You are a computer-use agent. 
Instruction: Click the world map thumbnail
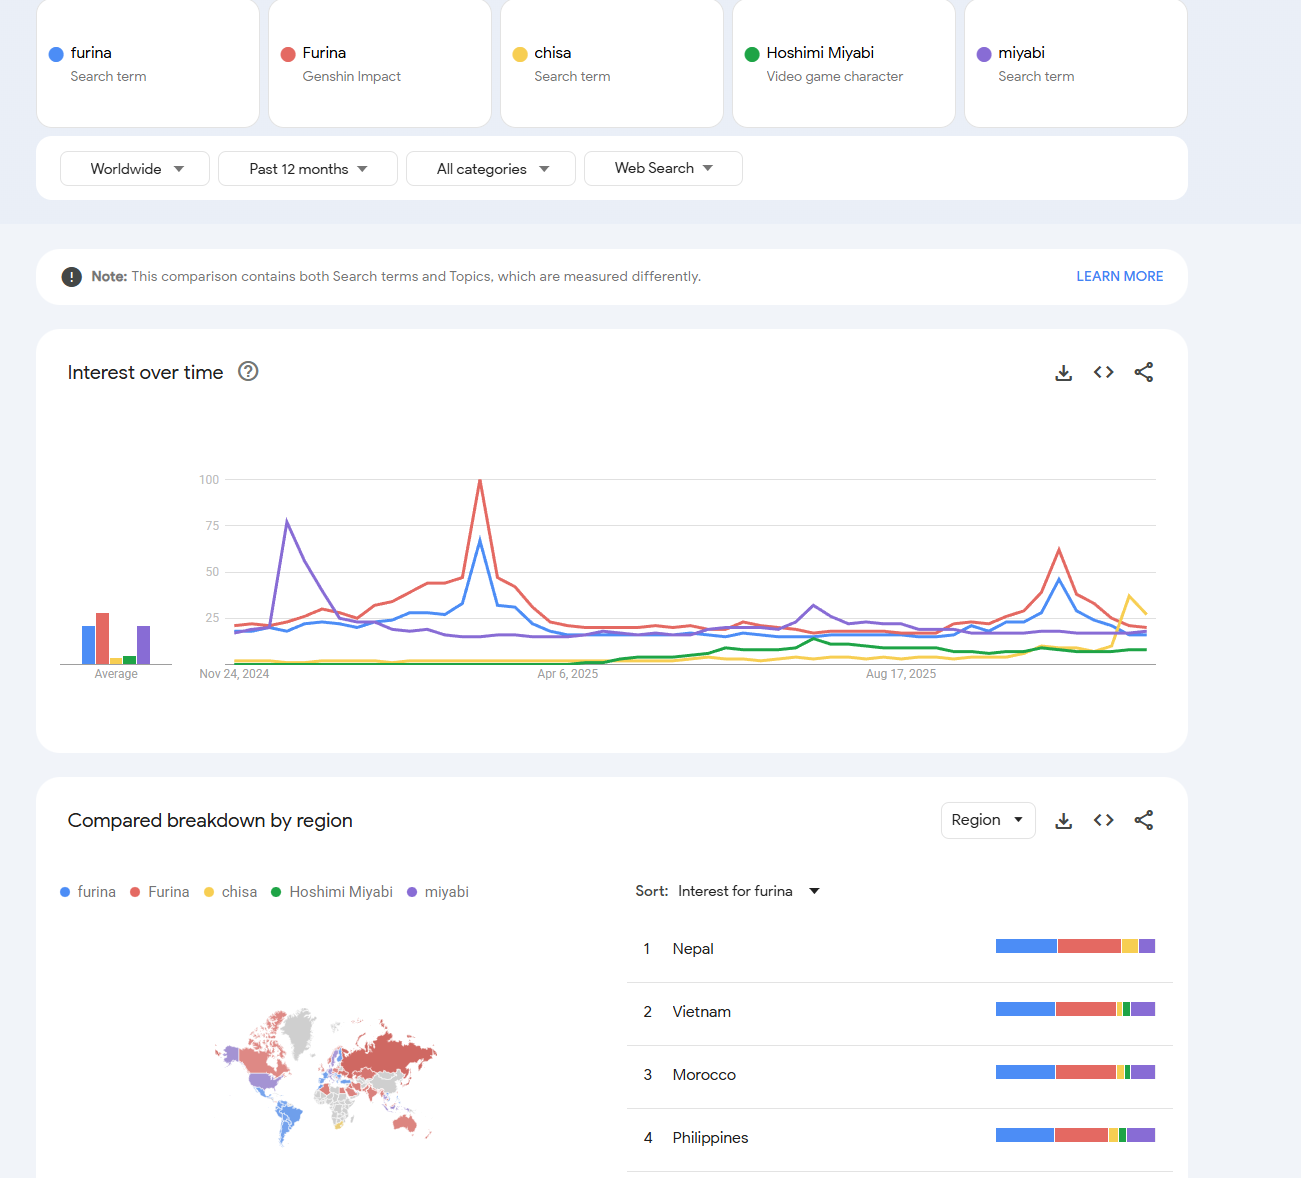[326, 1076]
